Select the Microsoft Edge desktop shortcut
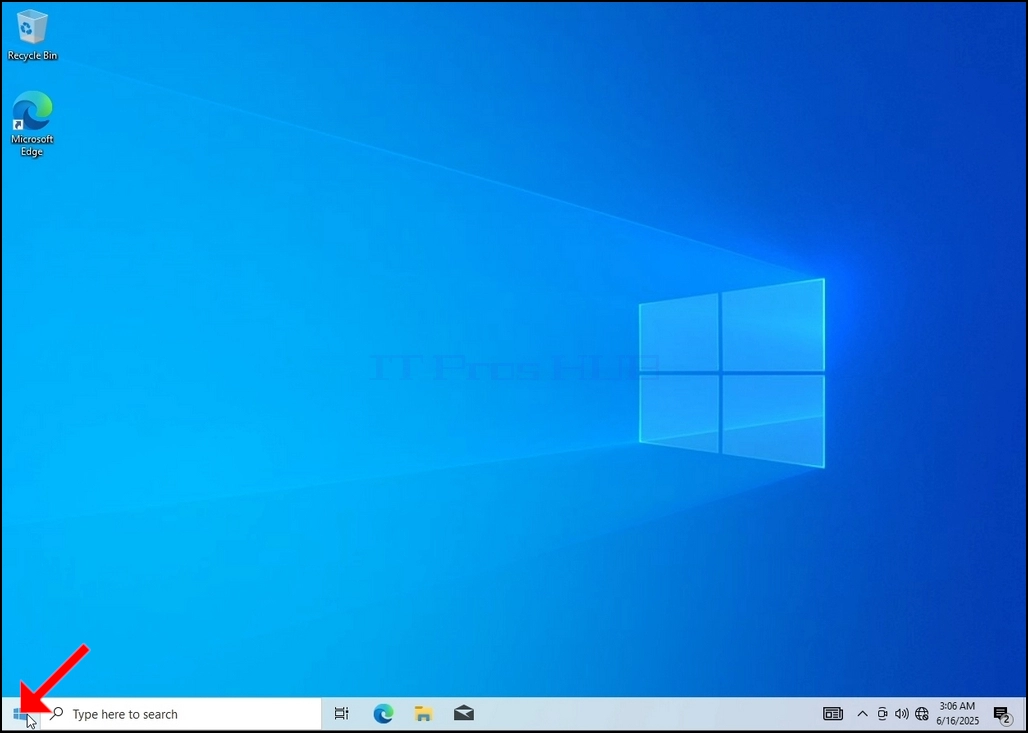1028x733 pixels. pos(31,124)
